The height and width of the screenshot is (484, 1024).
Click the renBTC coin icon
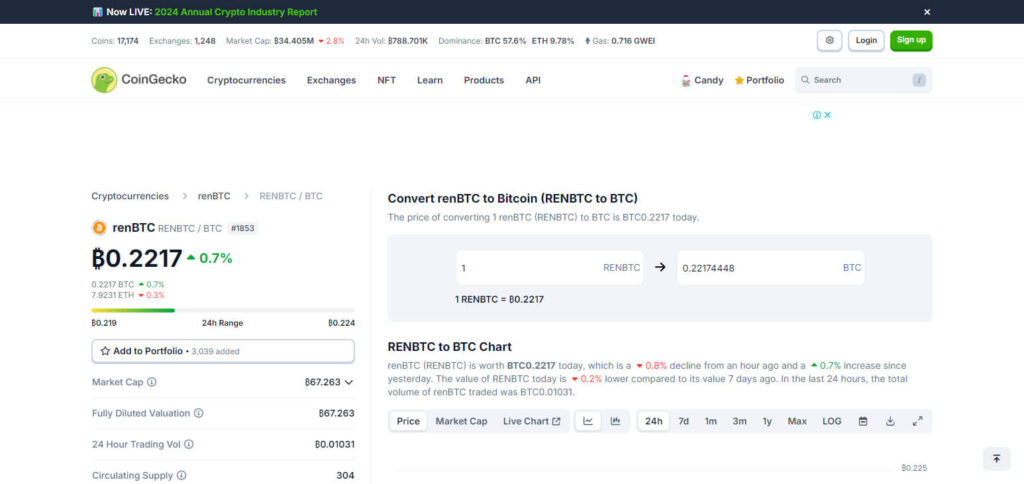[x=99, y=228]
